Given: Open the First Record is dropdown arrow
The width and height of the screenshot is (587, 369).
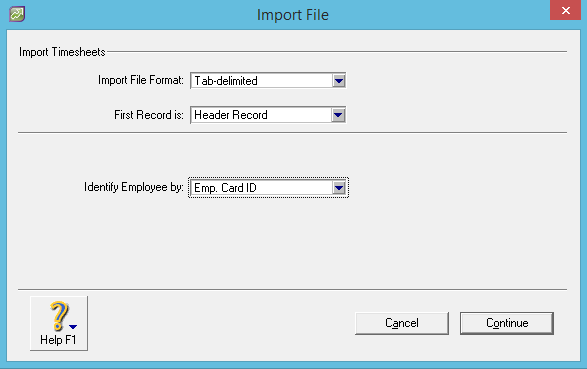Looking at the screenshot, I should point(338,115).
